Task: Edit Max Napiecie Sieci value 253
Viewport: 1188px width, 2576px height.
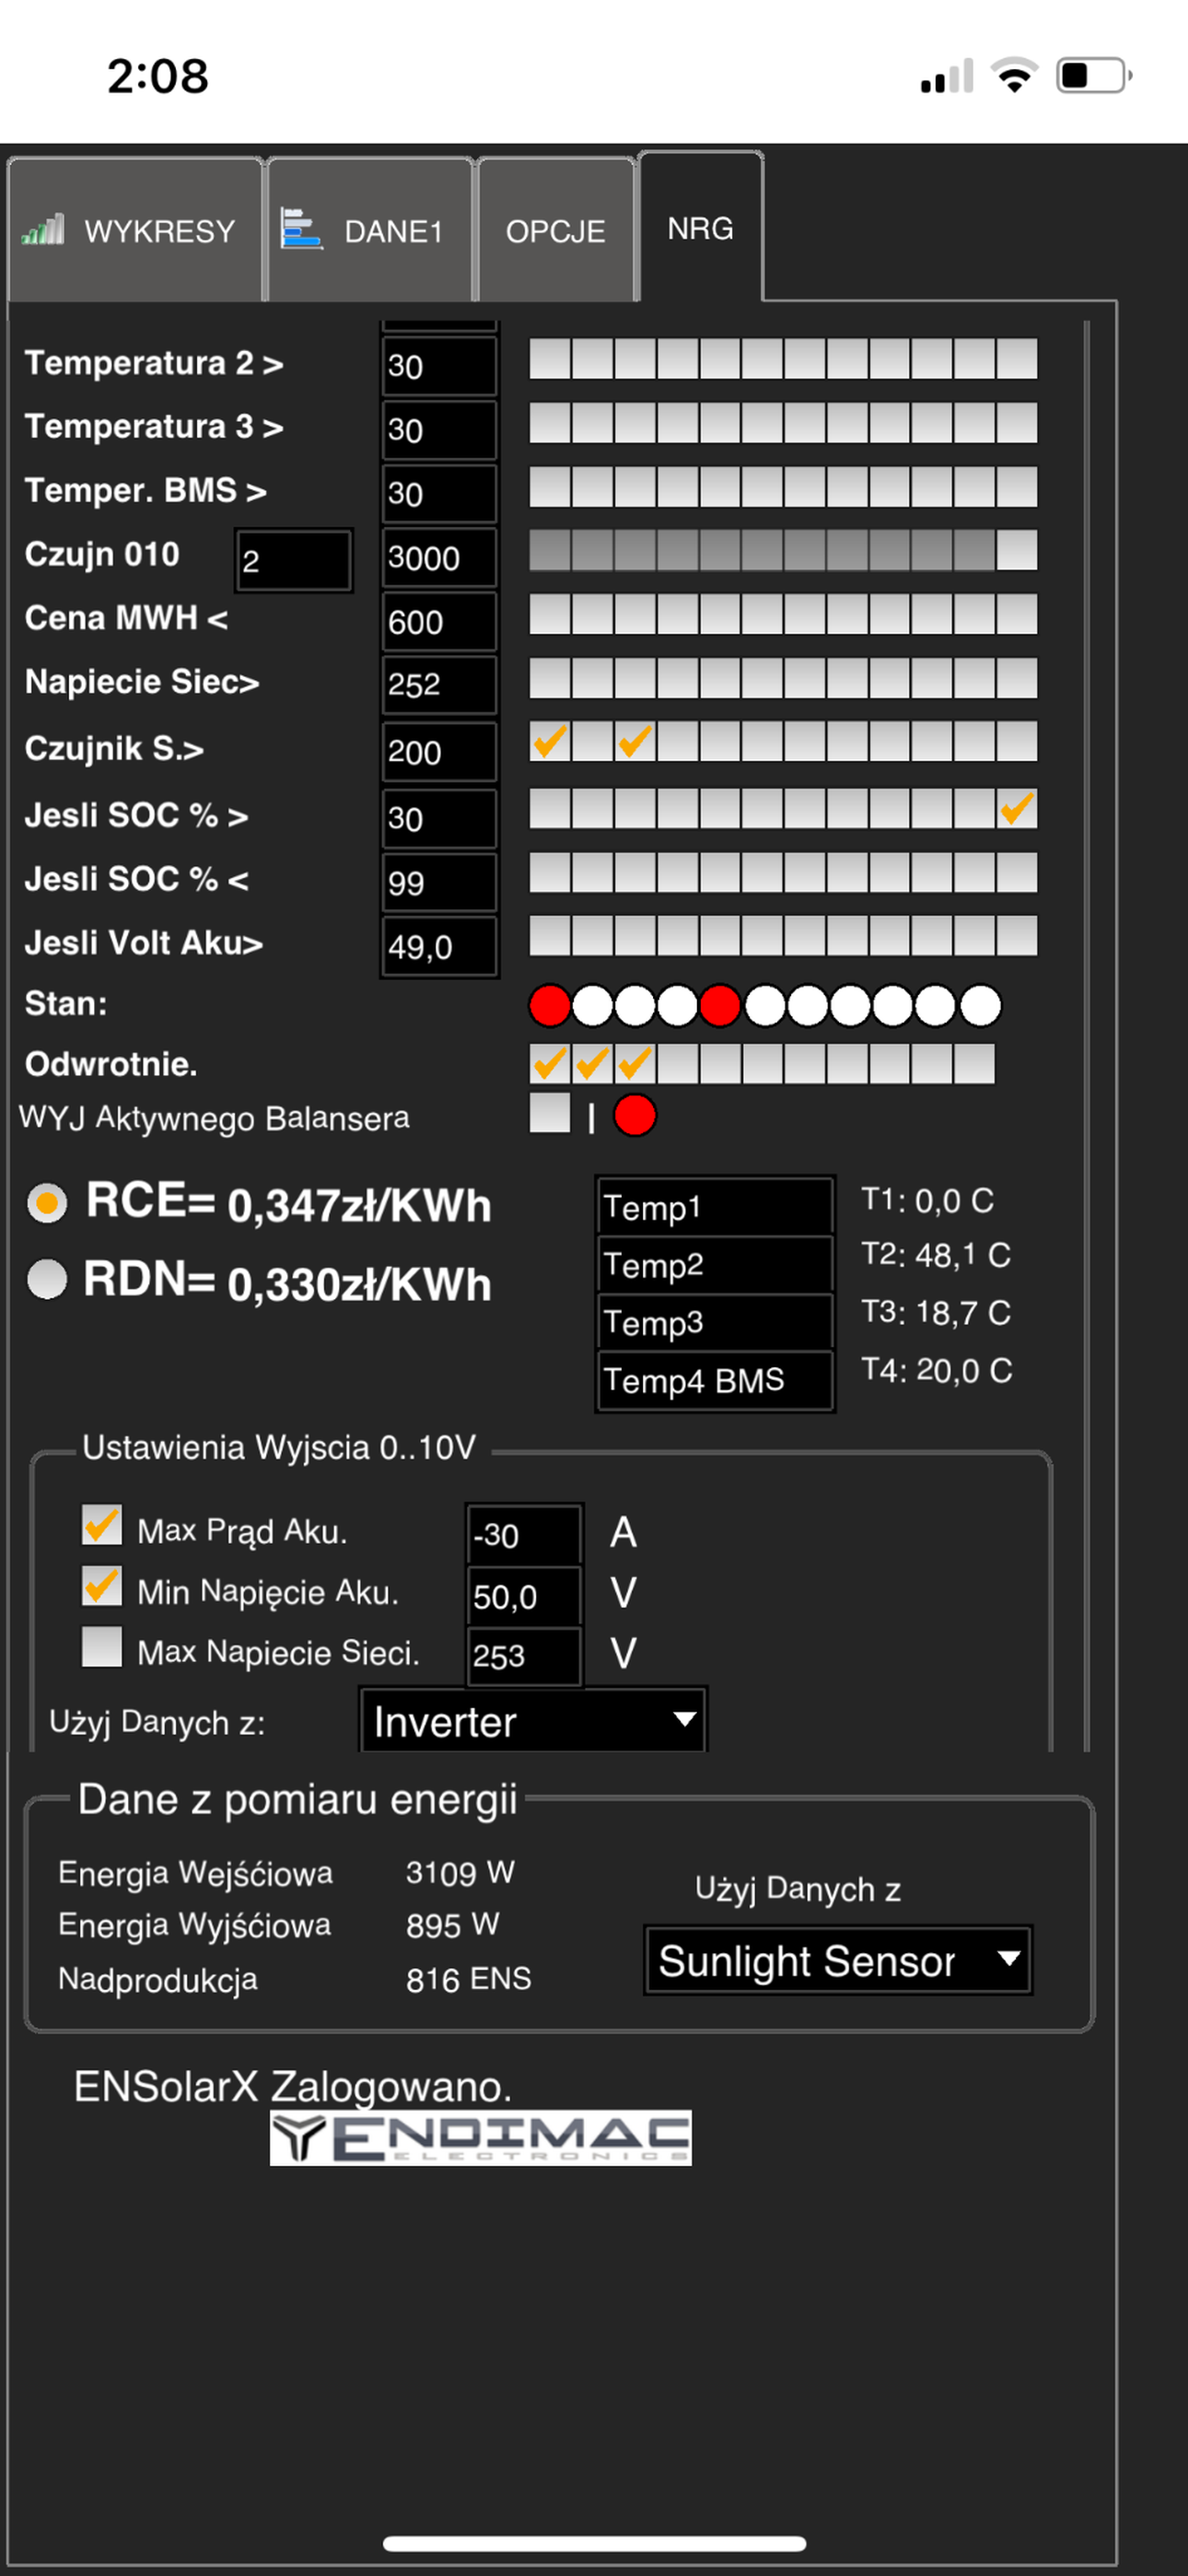Action: tap(524, 1656)
